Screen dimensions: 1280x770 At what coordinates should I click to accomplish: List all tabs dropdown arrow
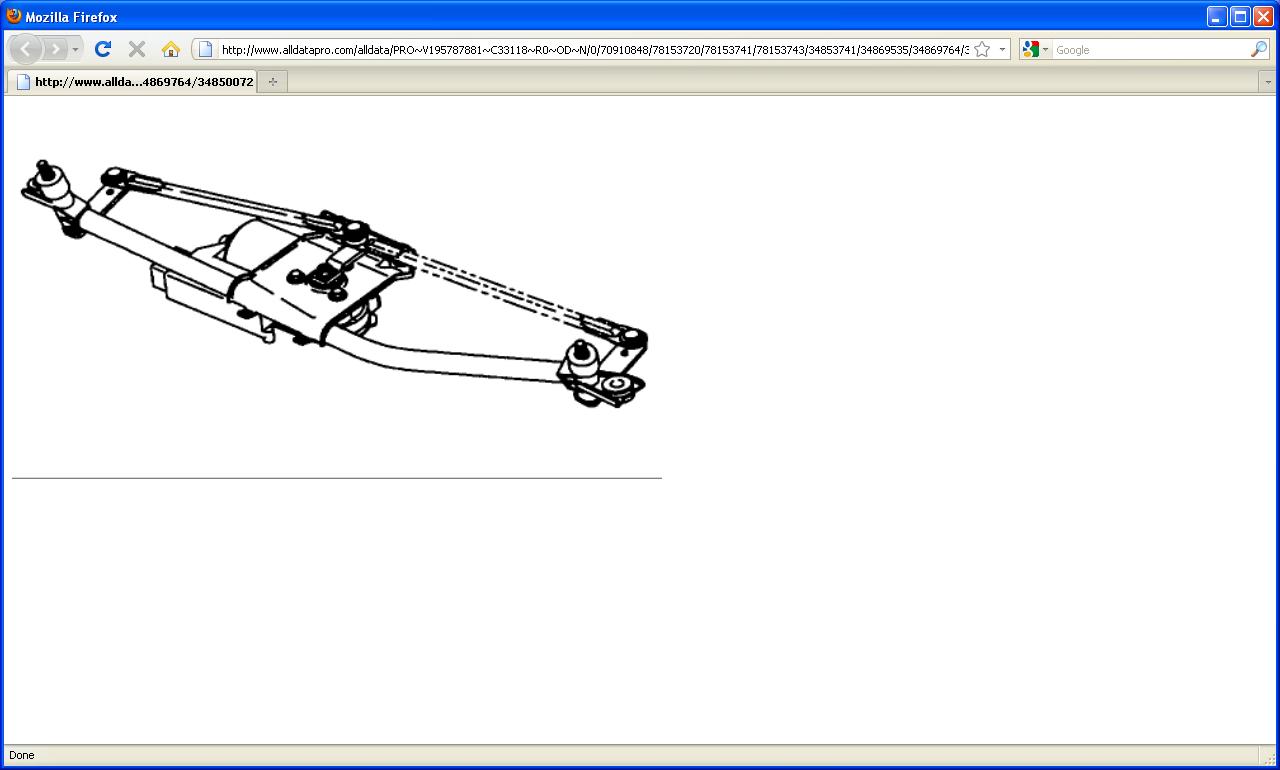coord(1268,82)
